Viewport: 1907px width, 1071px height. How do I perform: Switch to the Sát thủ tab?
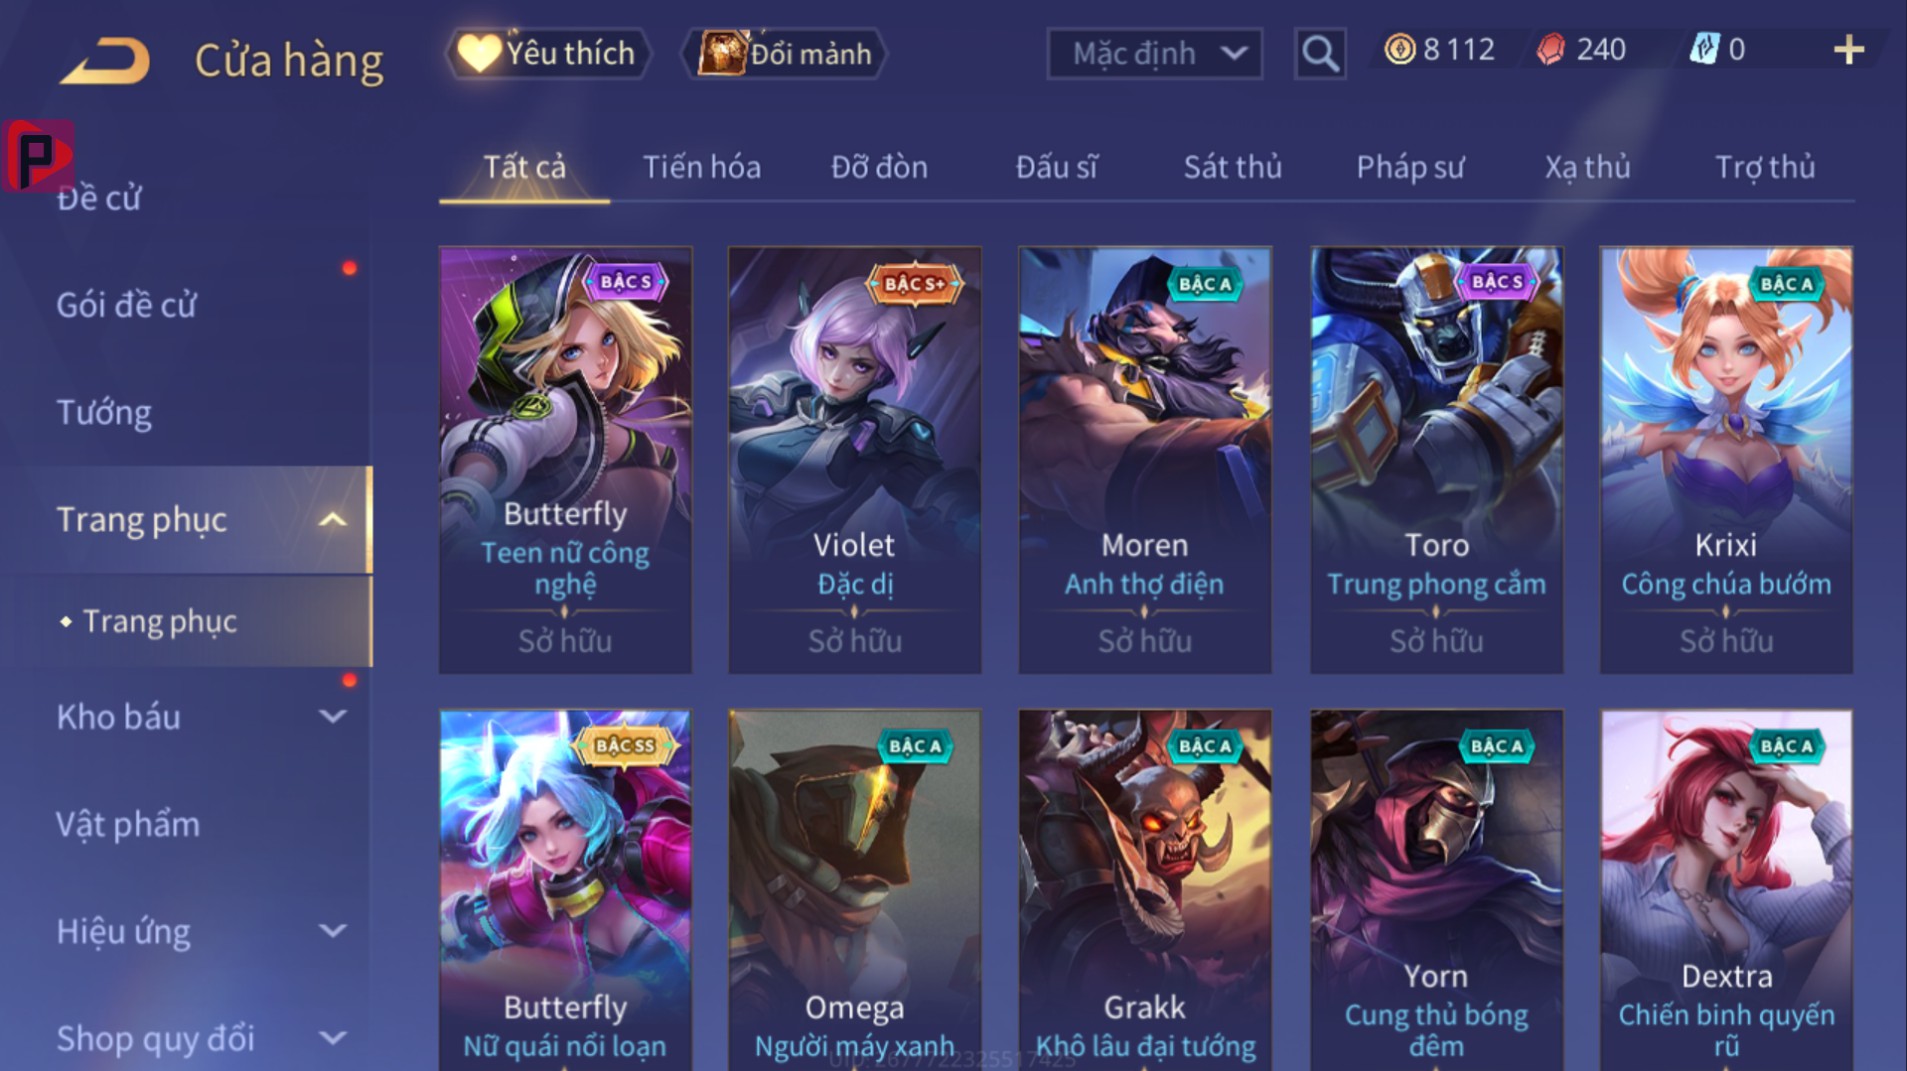[x=1232, y=167]
